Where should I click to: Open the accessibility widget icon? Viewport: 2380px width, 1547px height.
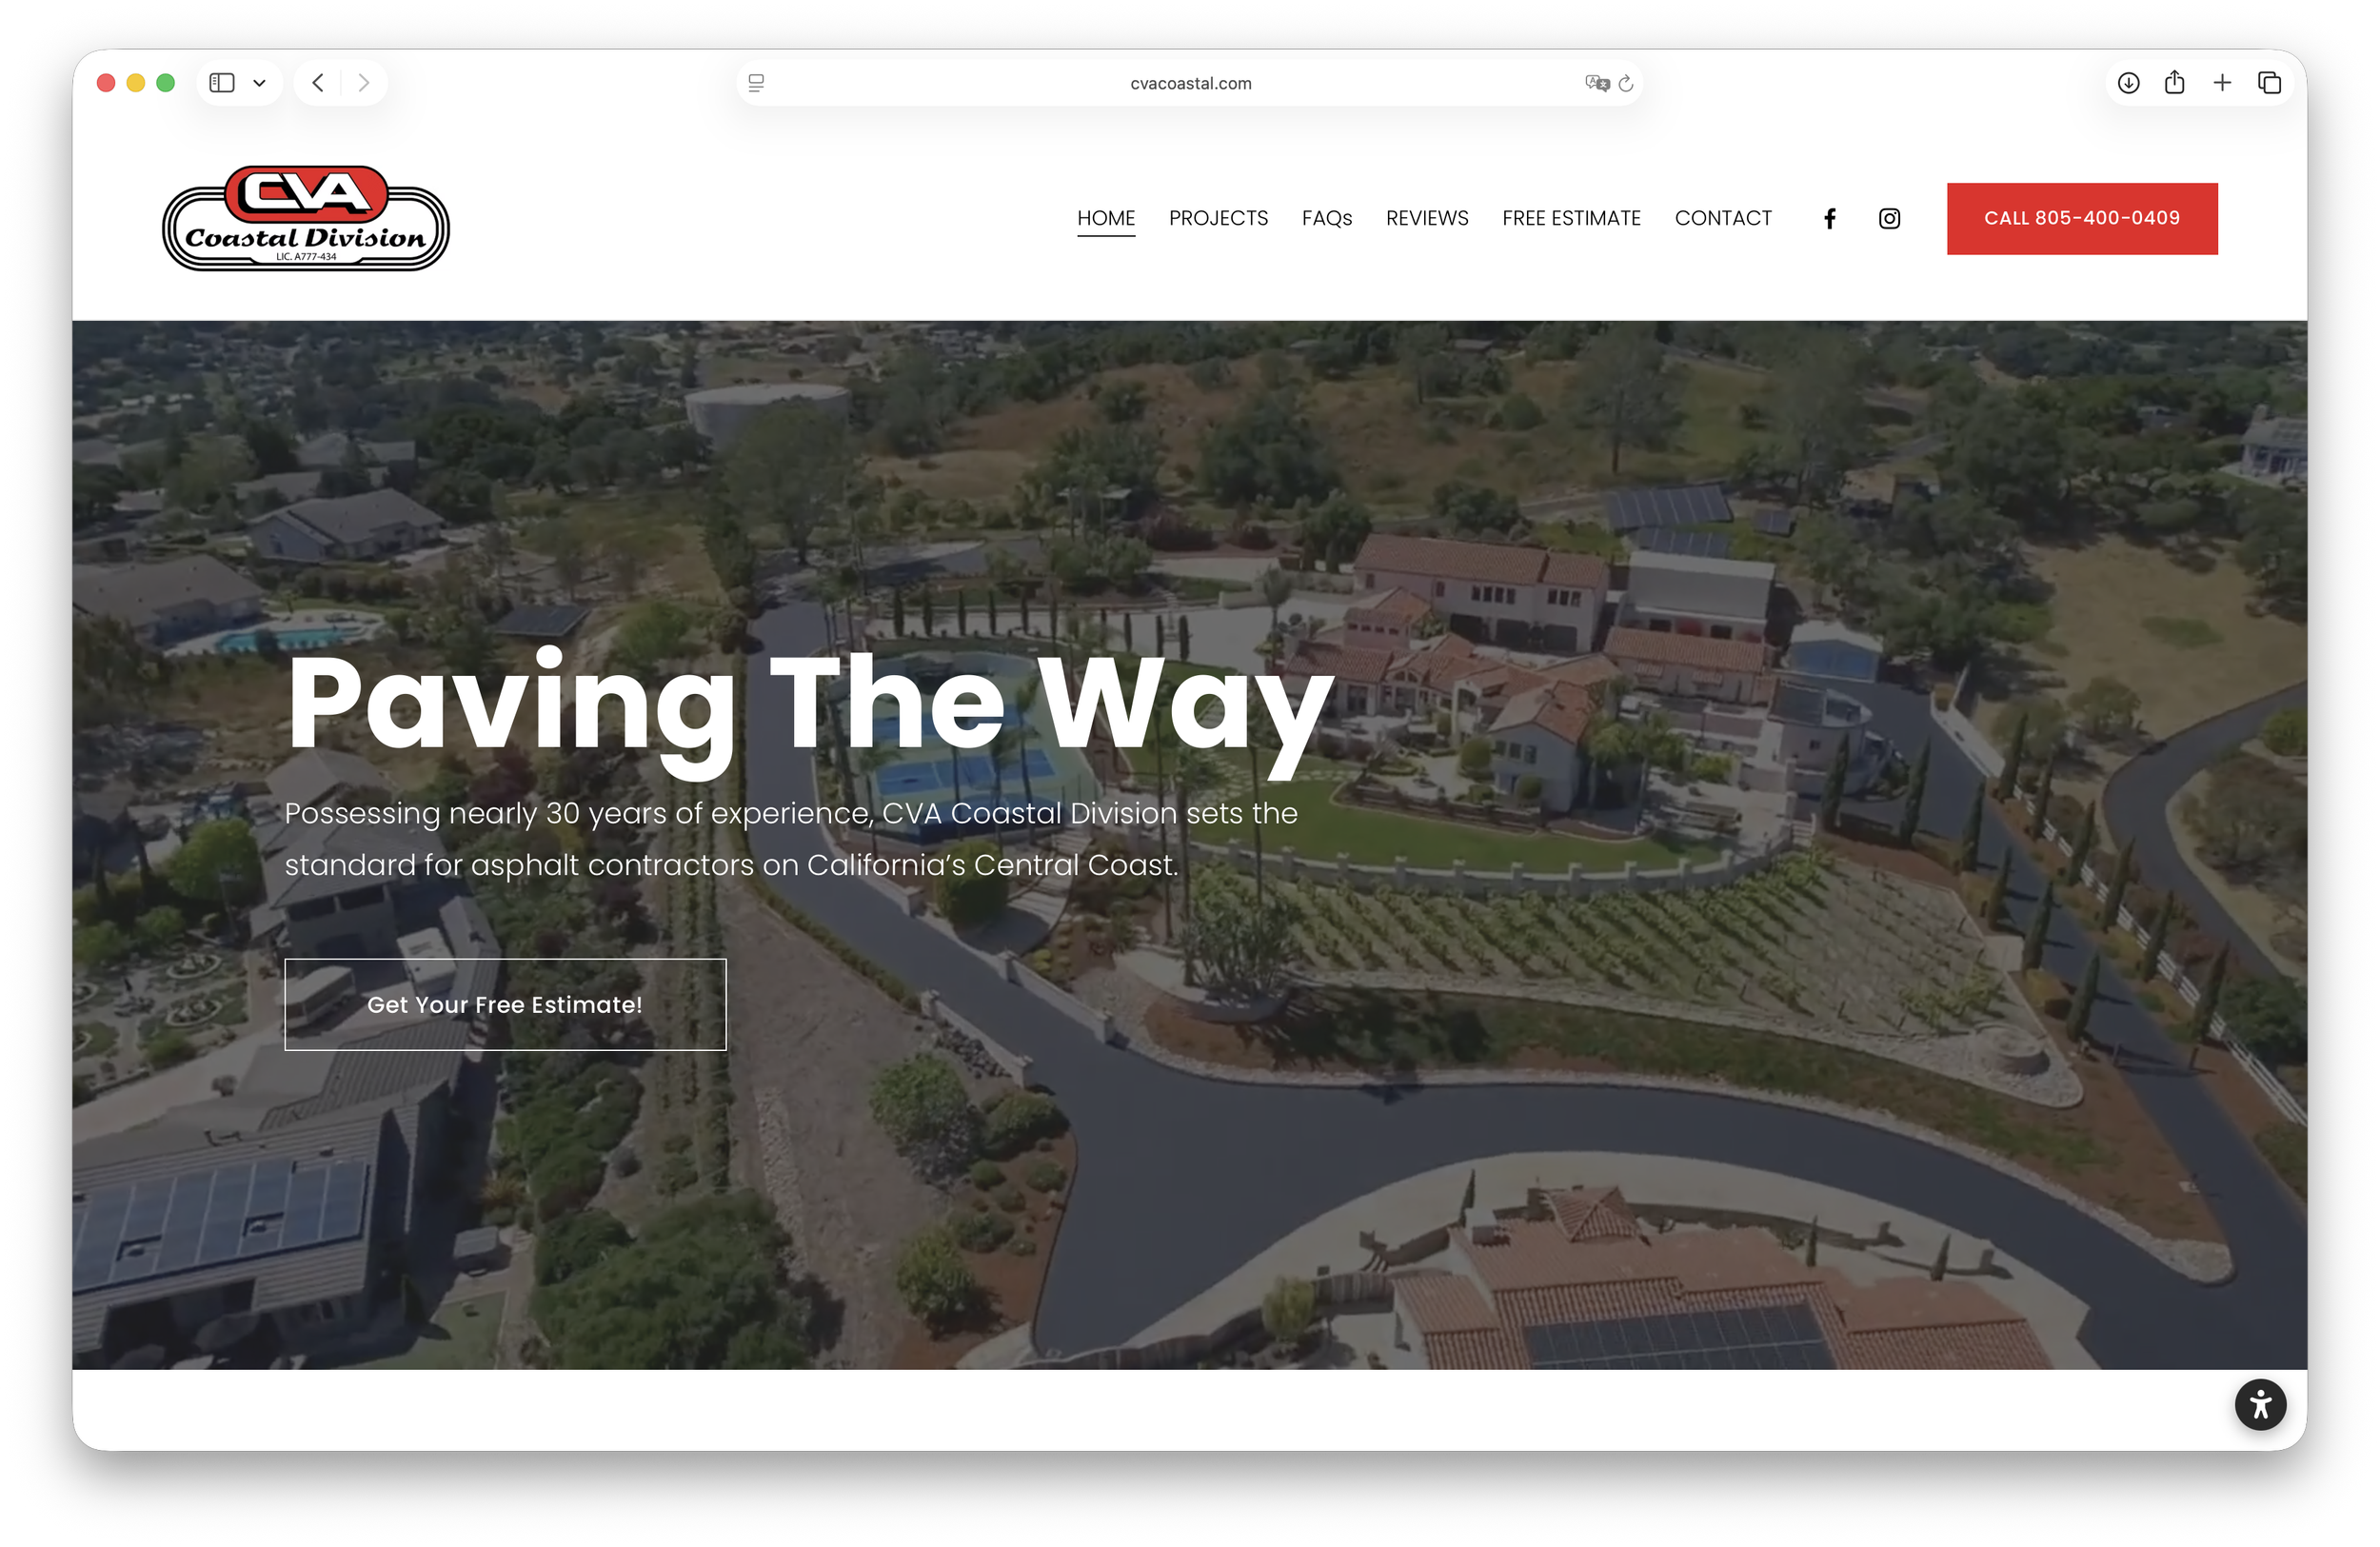(2260, 1404)
